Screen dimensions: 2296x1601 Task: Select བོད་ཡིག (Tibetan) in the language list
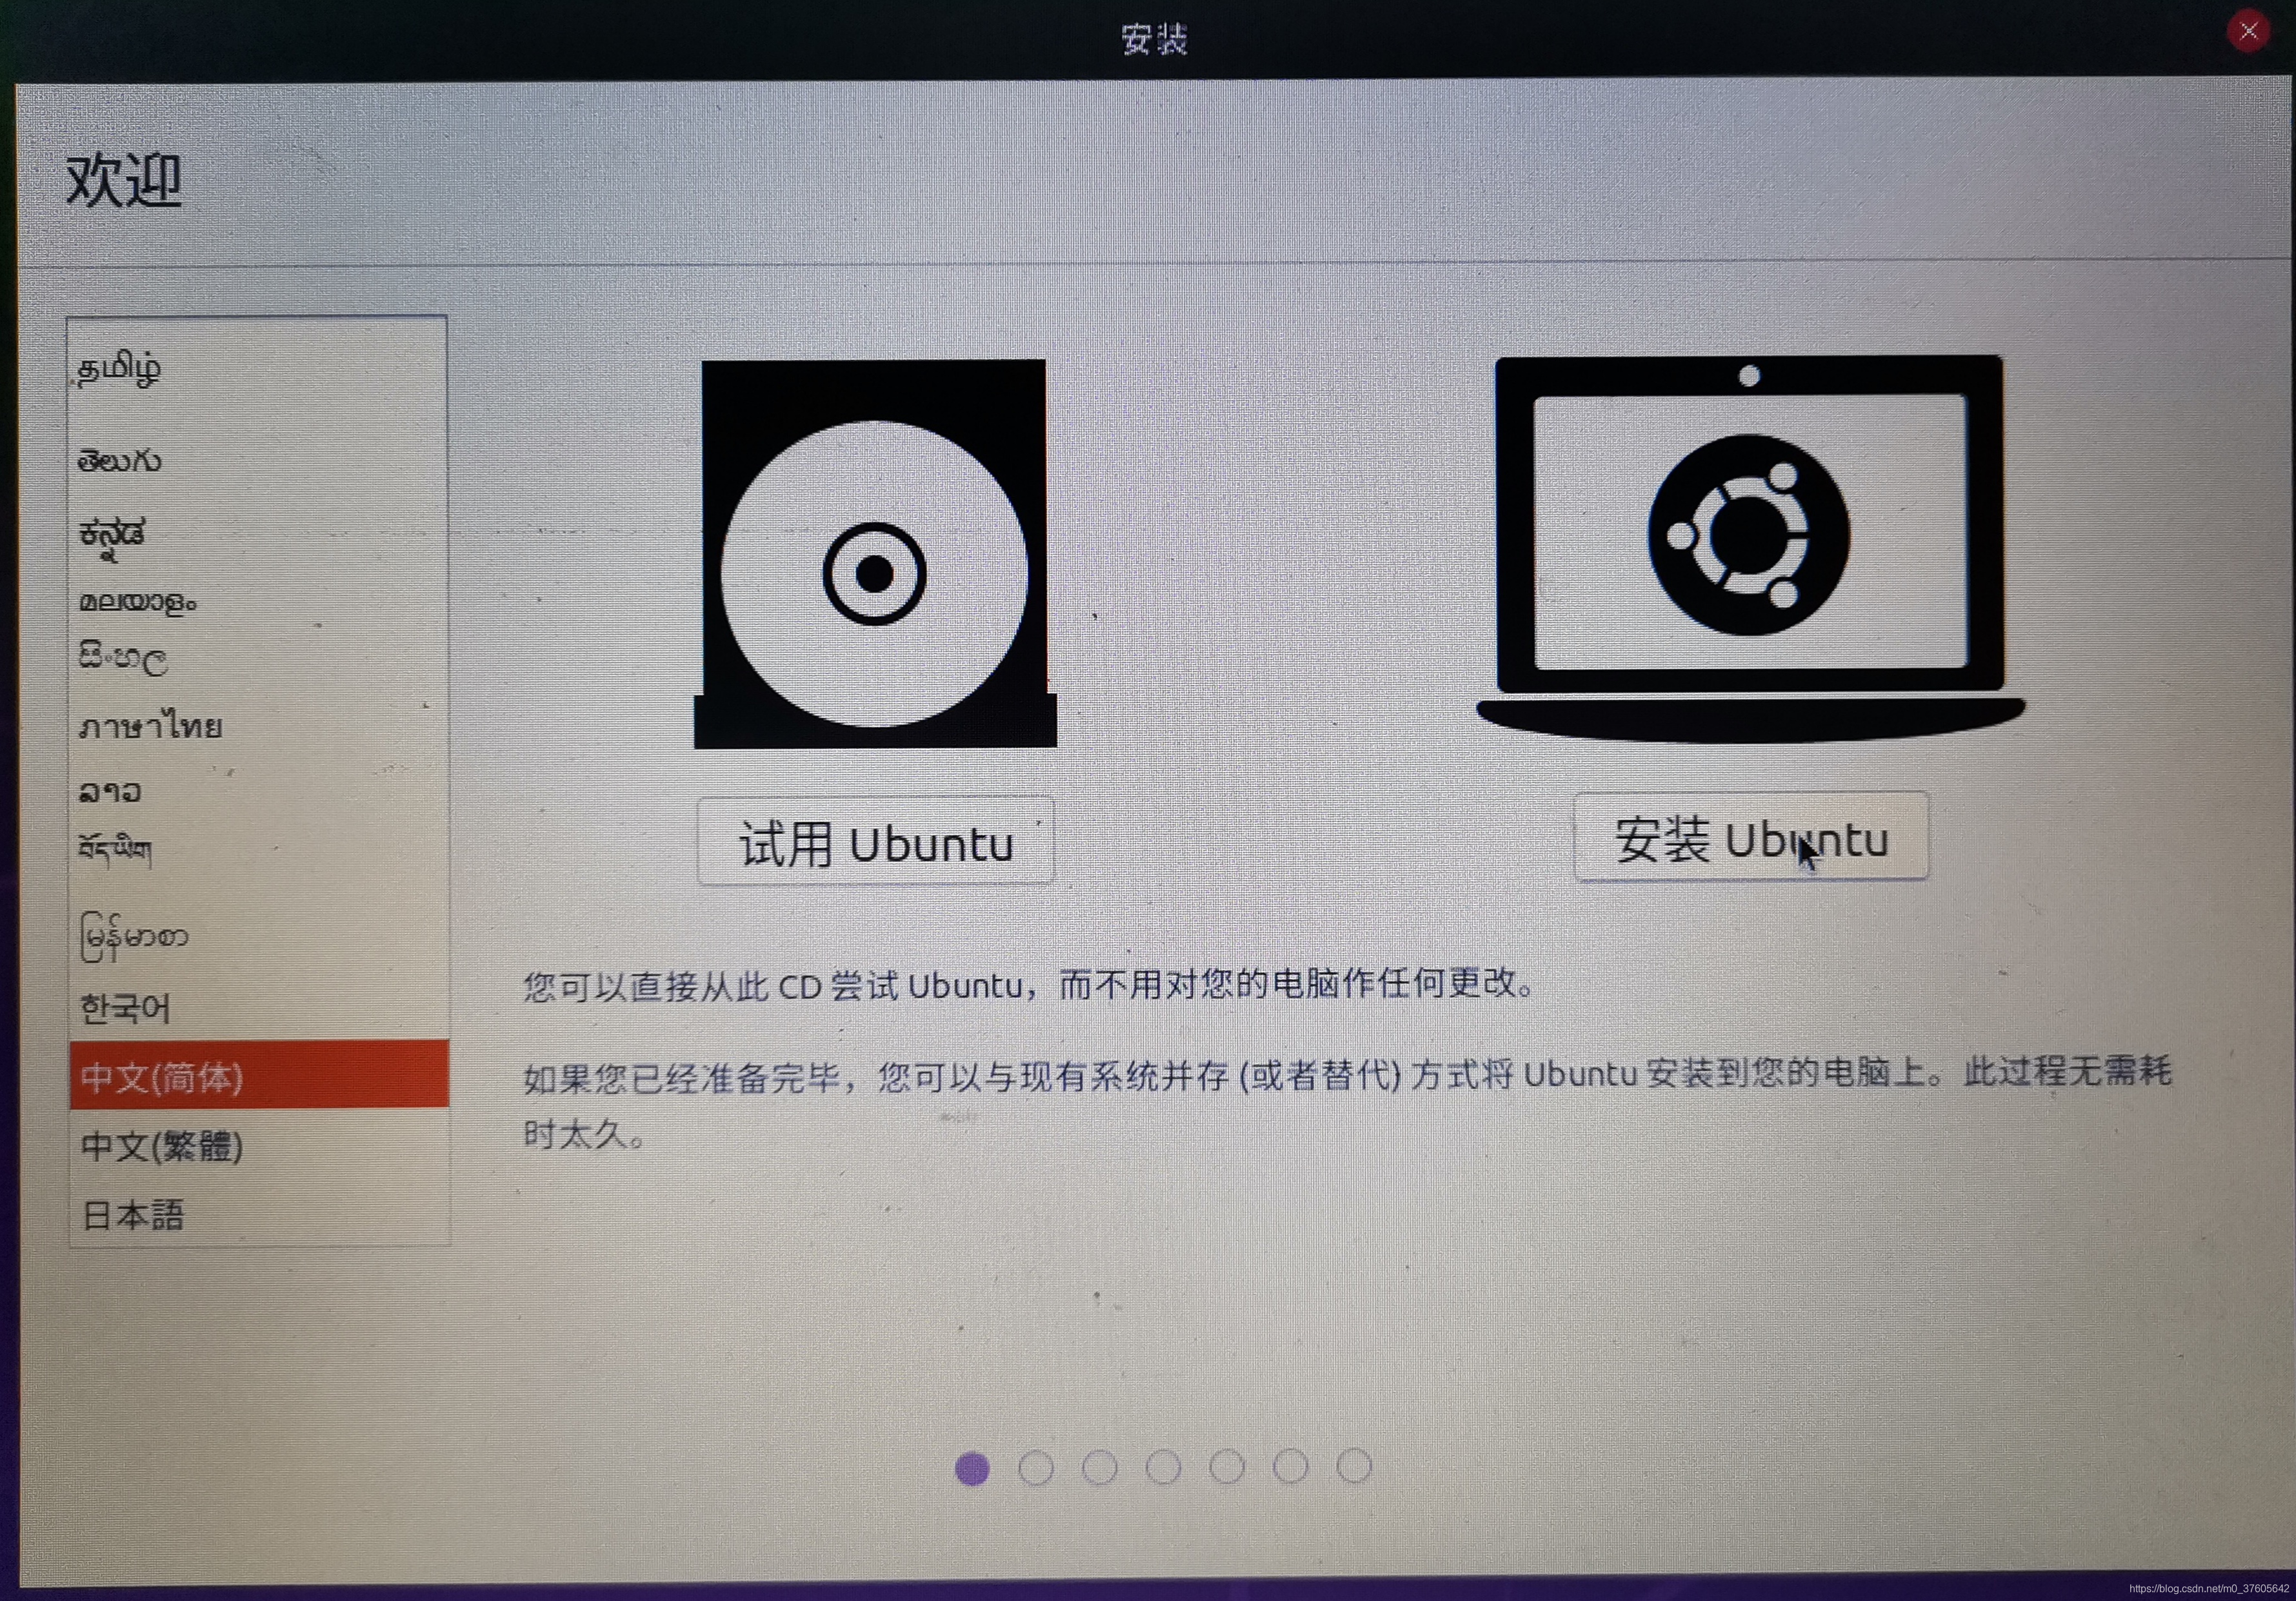pyautogui.click(x=258, y=850)
